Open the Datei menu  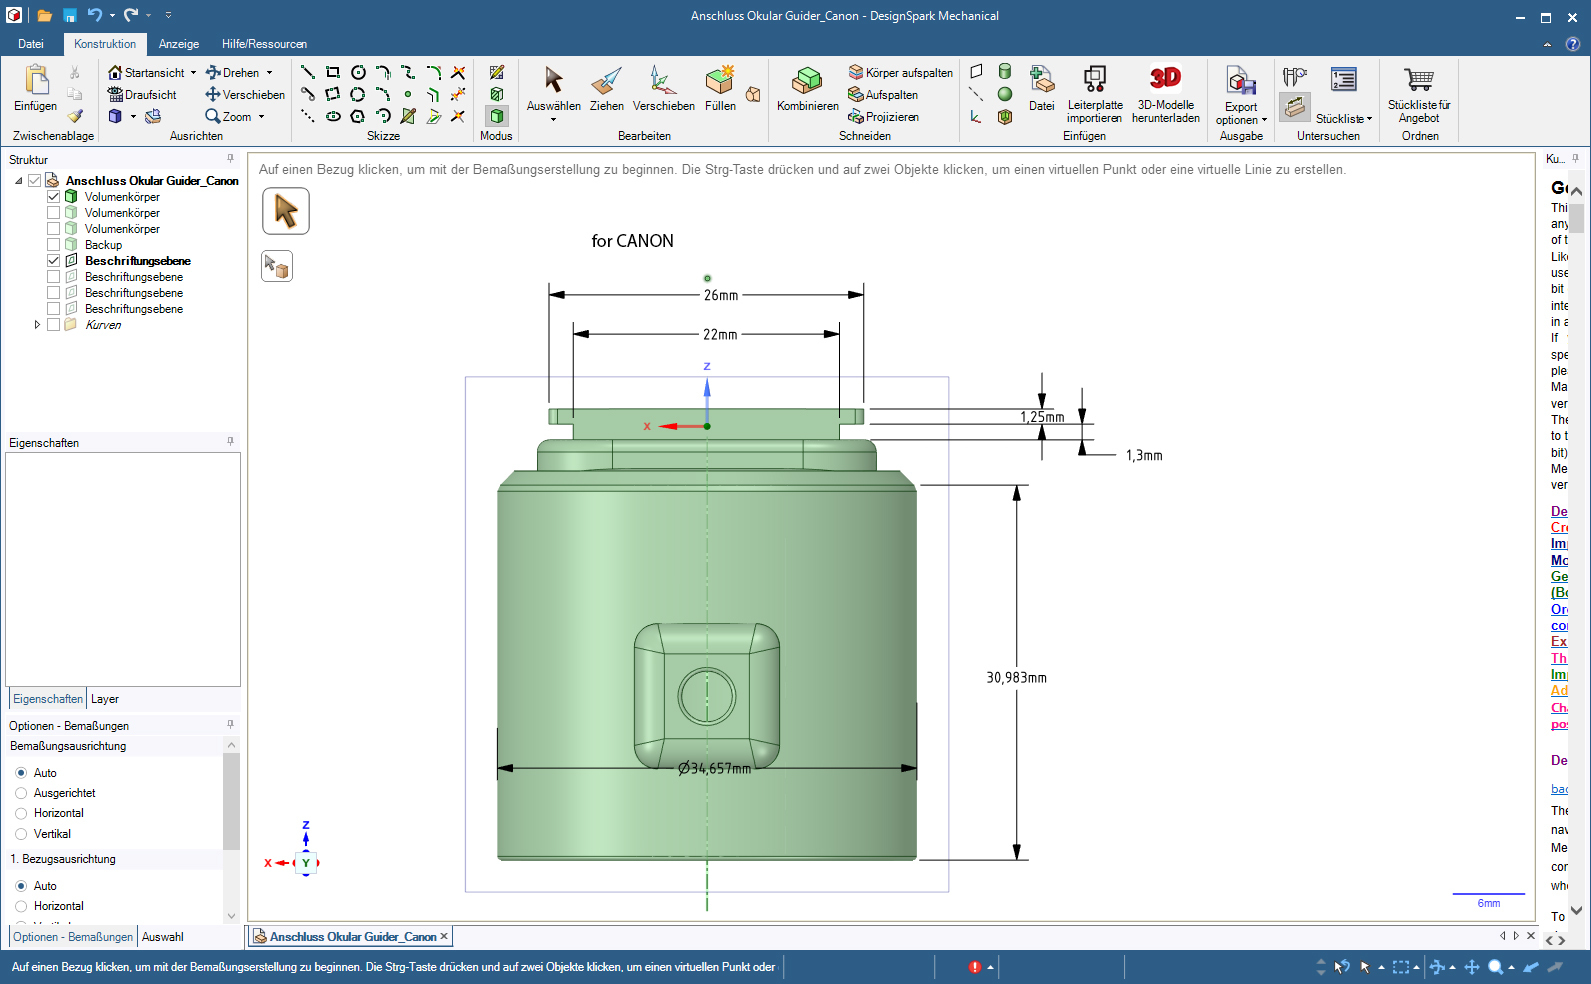[x=31, y=44]
